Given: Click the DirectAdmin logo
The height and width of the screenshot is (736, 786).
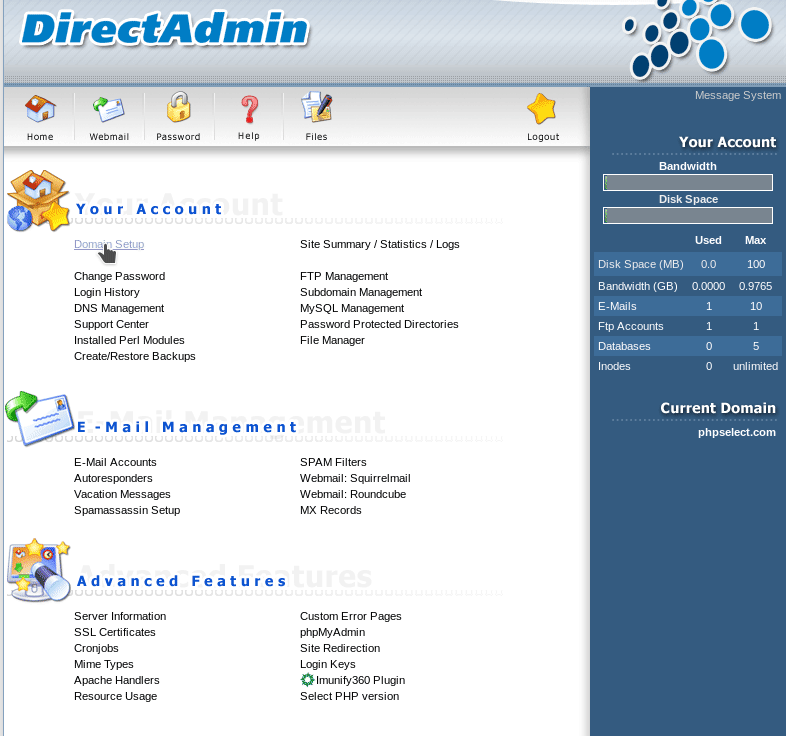Looking at the screenshot, I should coord(165,30).
